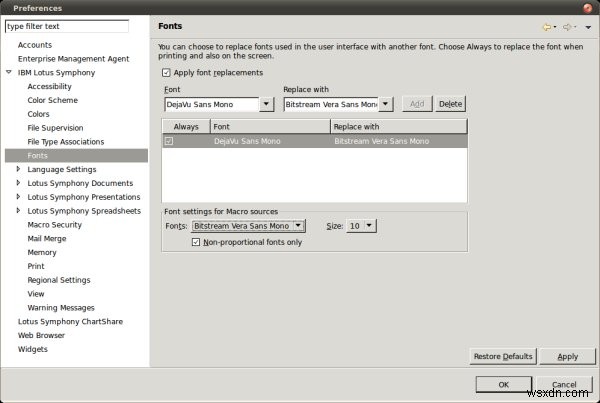Open Accessibility preferences
The width and height of the screenshot is (600, 403).
[49, 86]
